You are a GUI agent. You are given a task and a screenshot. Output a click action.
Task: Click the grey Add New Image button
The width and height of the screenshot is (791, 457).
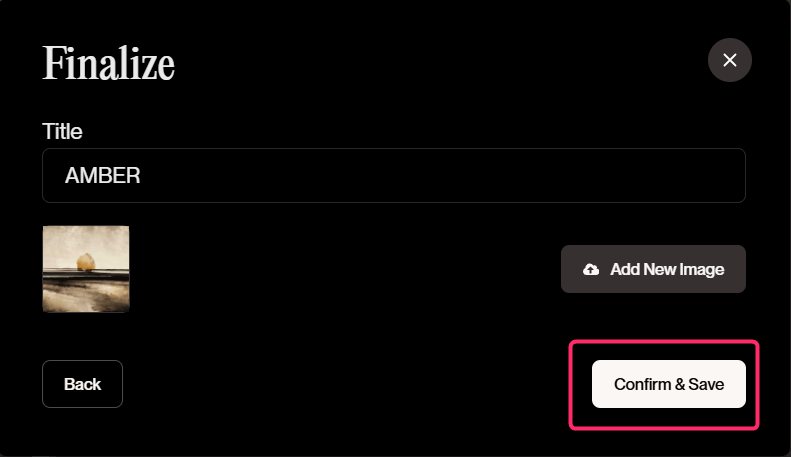[x=653, y=269]
